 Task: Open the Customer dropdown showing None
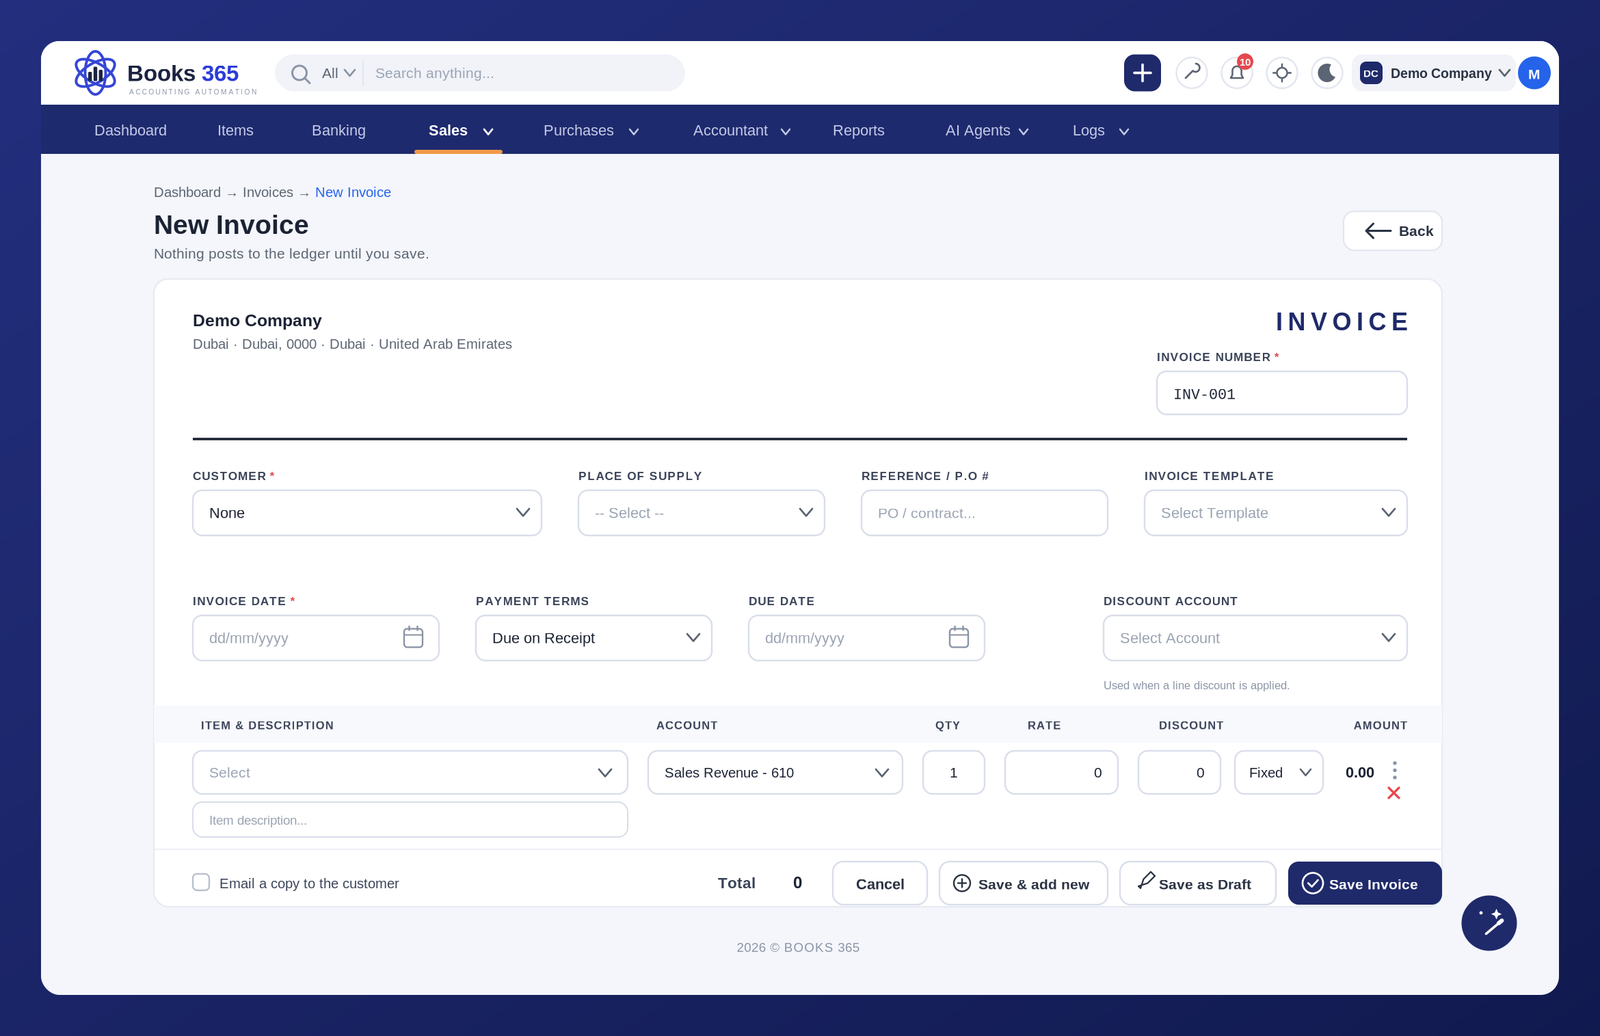(367, 513)
